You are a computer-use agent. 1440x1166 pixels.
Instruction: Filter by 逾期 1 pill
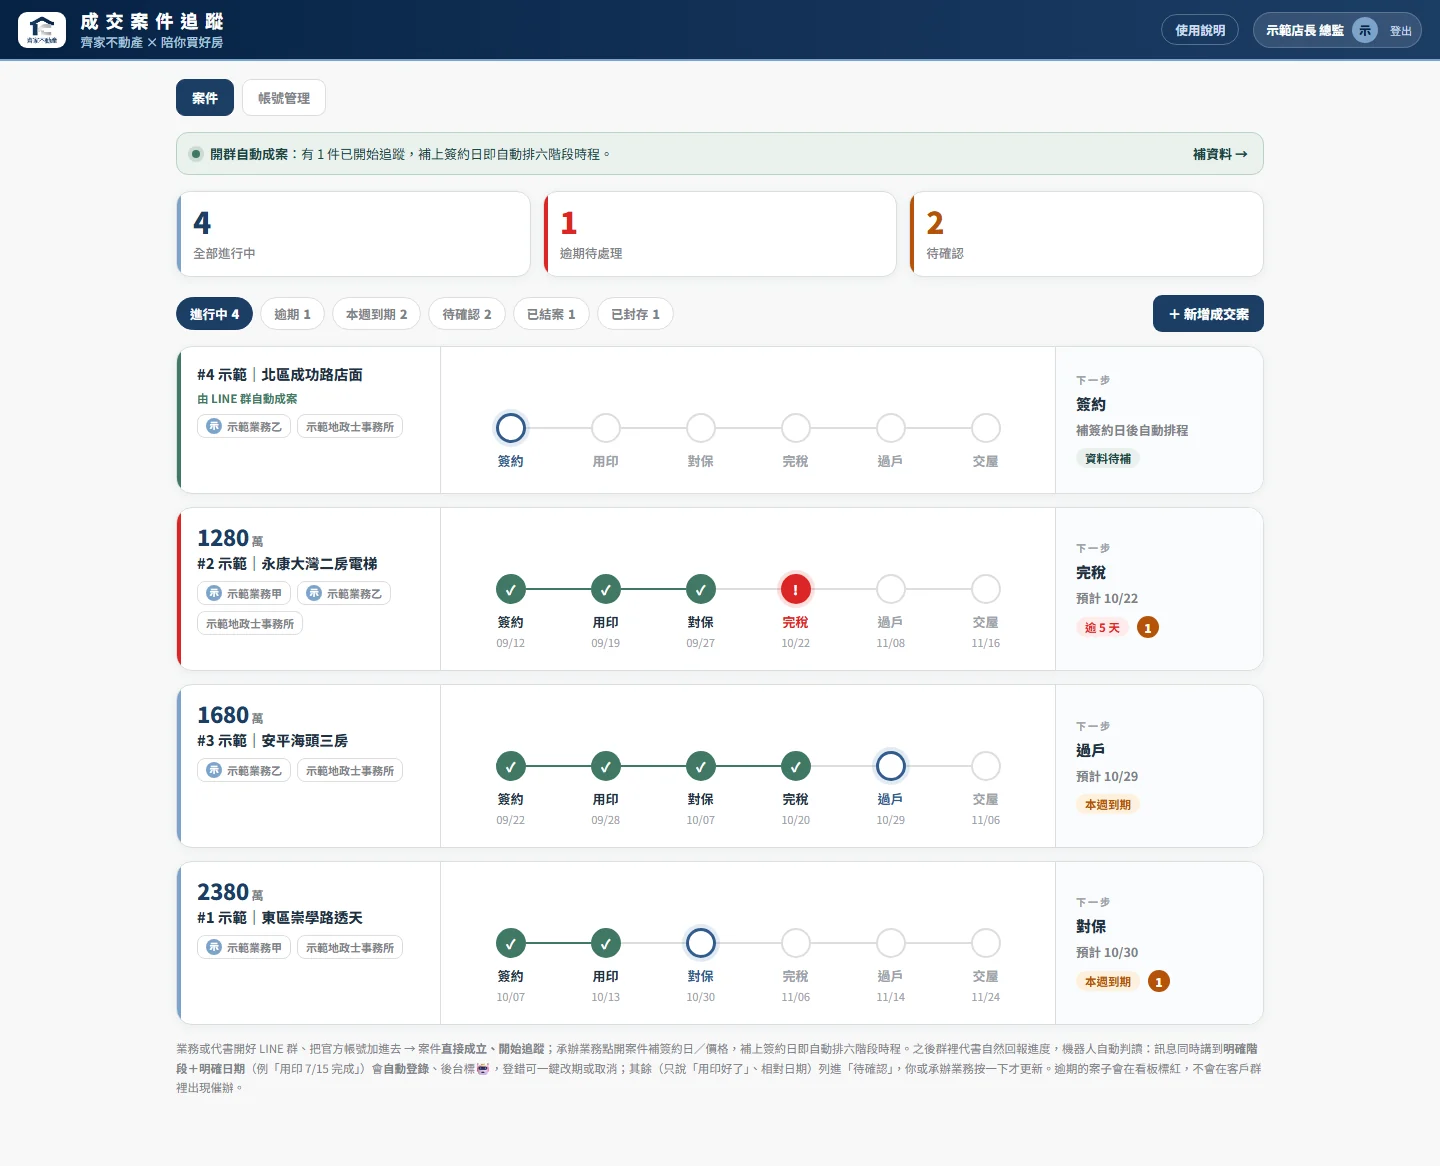pyautogui.click(x=292, y=314)
